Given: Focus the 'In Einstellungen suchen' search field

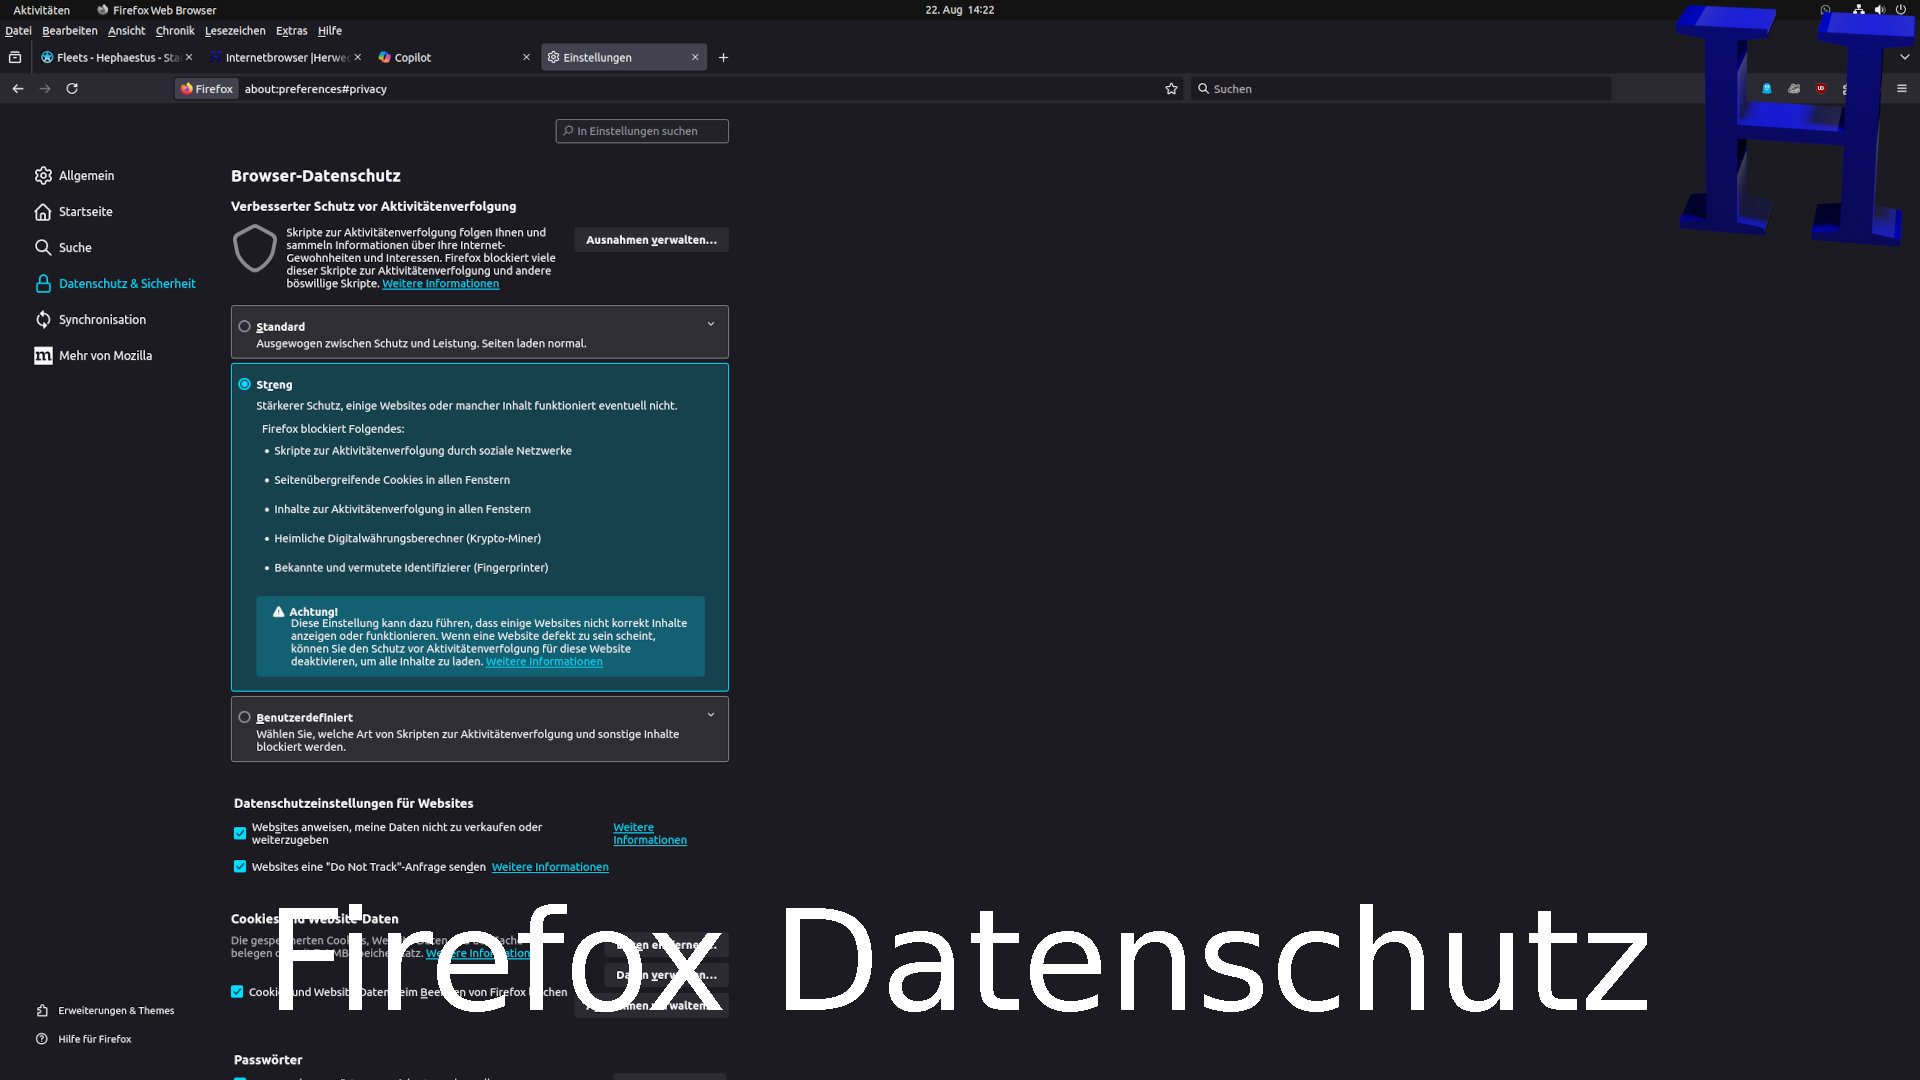Looking at the screenshot, I should pyautogui.click(x=642, y=131).
